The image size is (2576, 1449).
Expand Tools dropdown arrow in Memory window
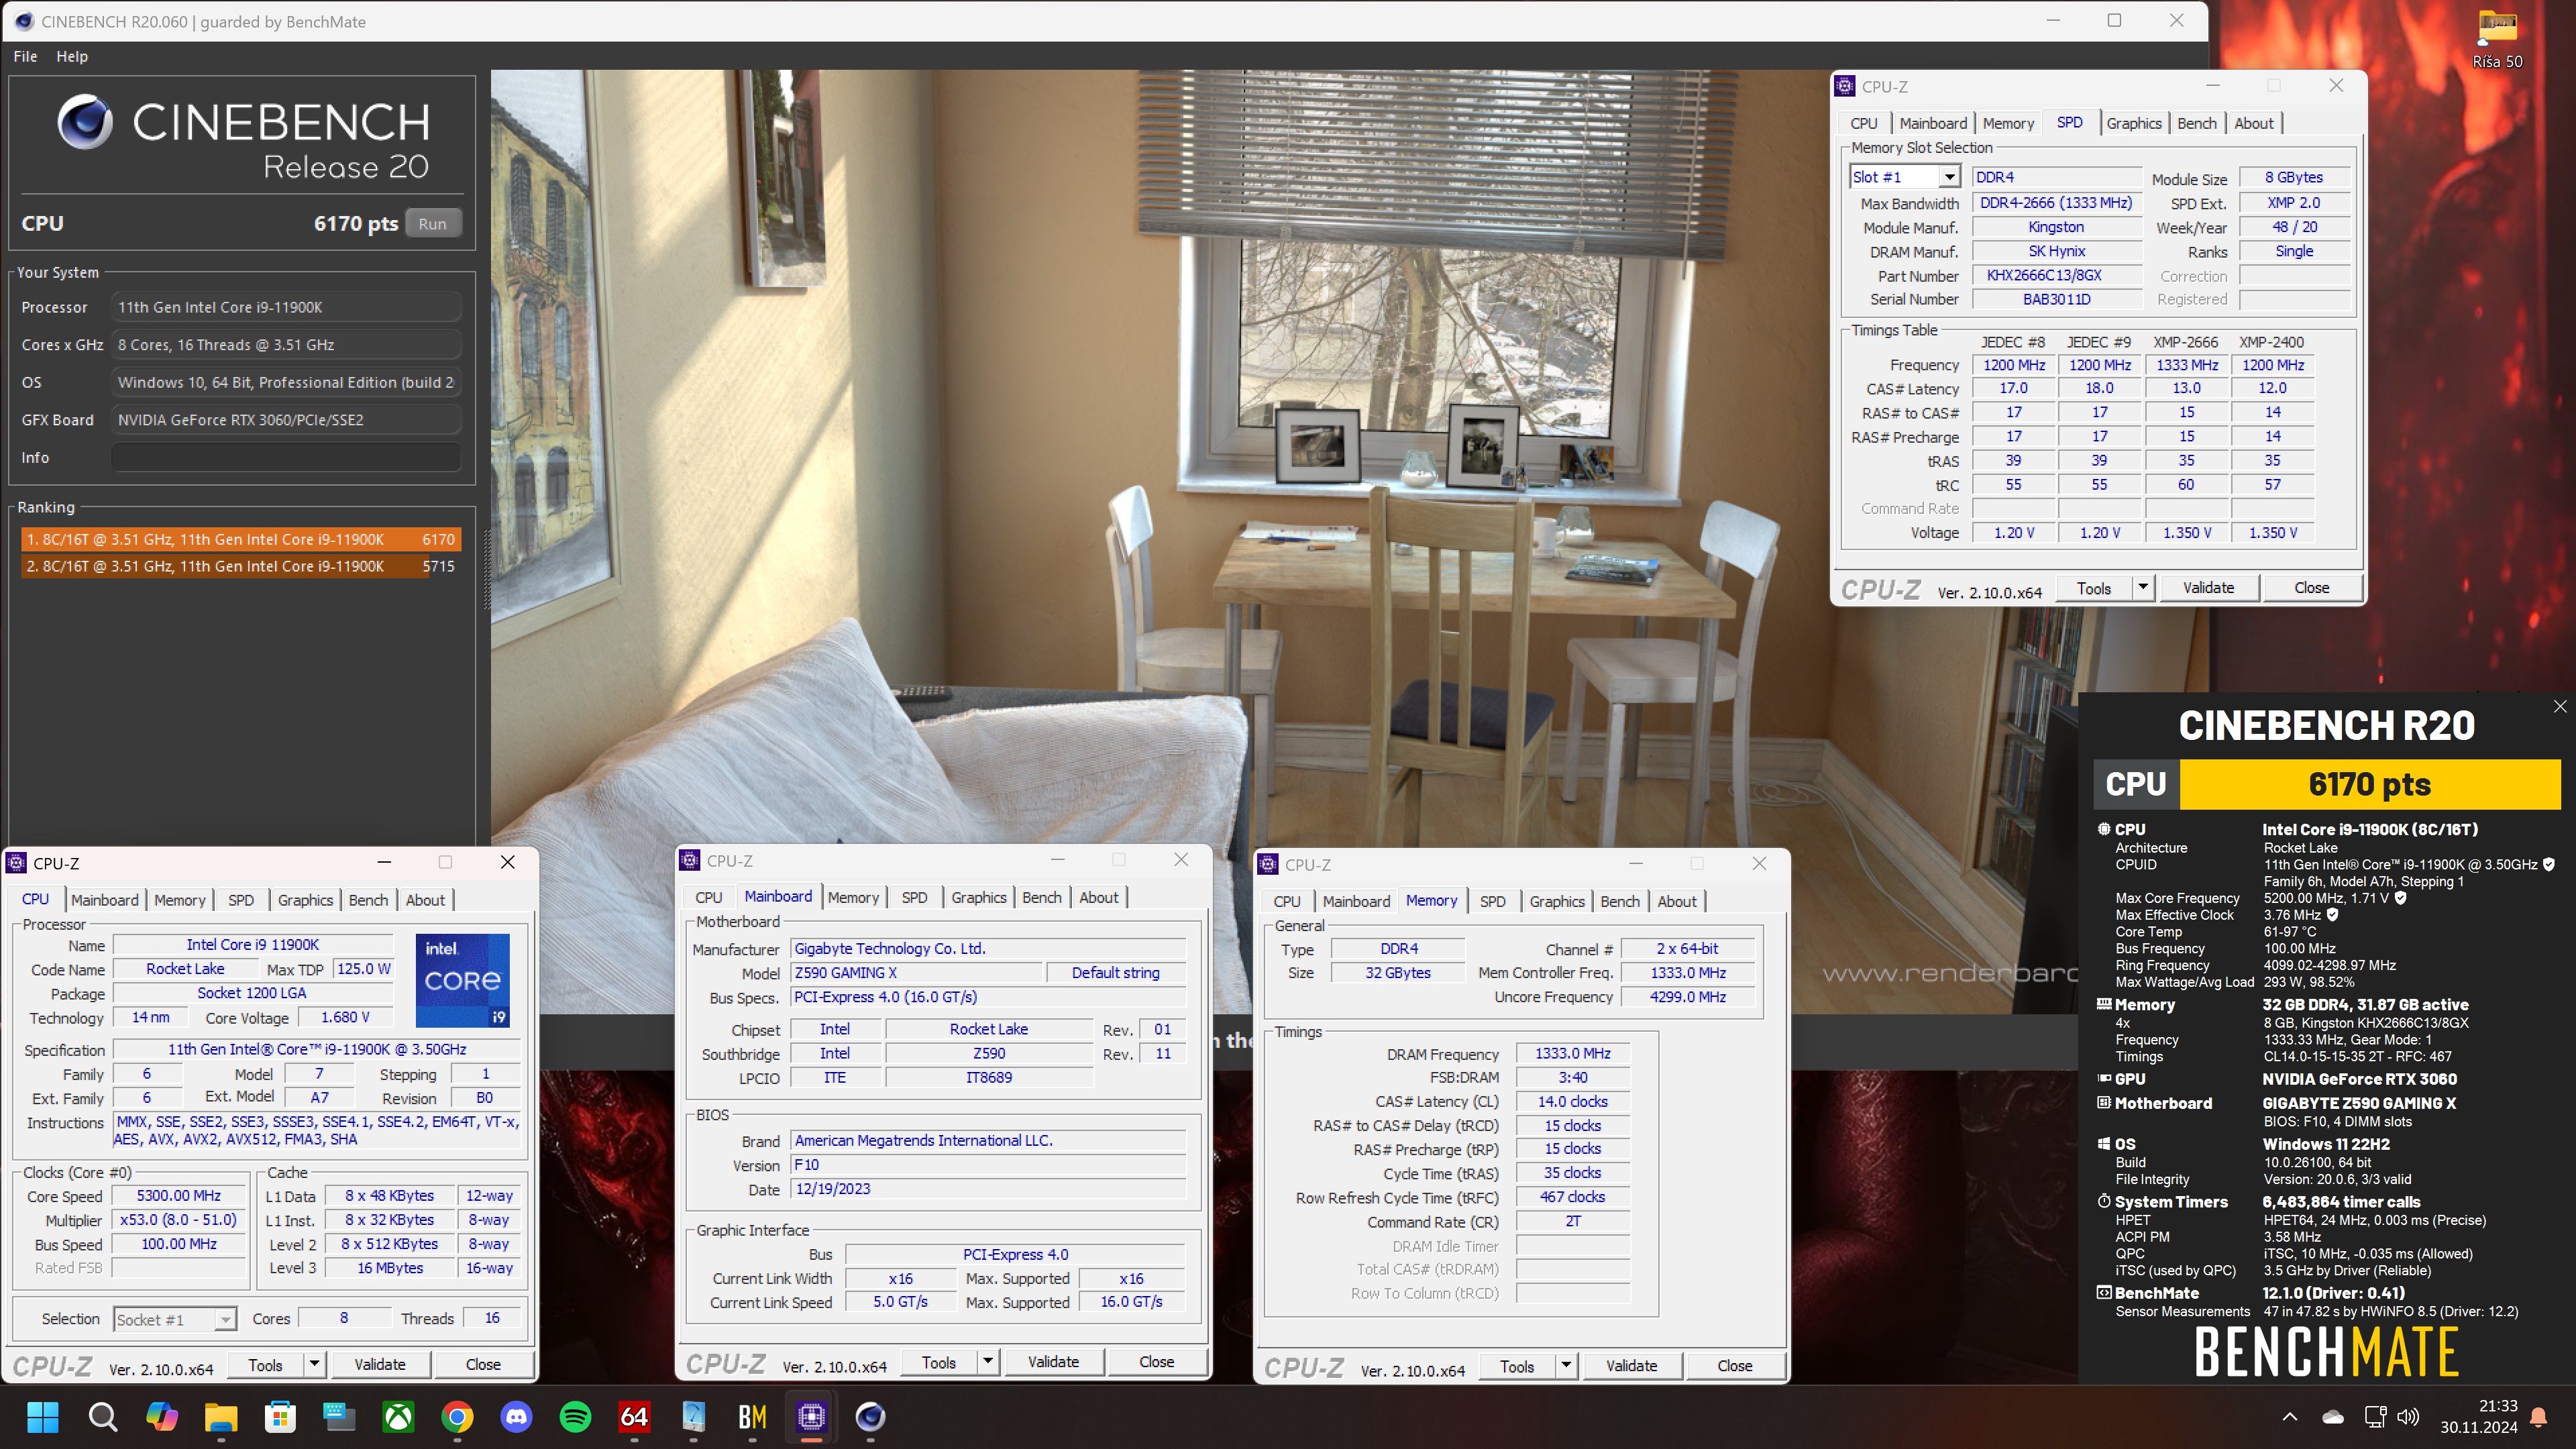1566,1366
